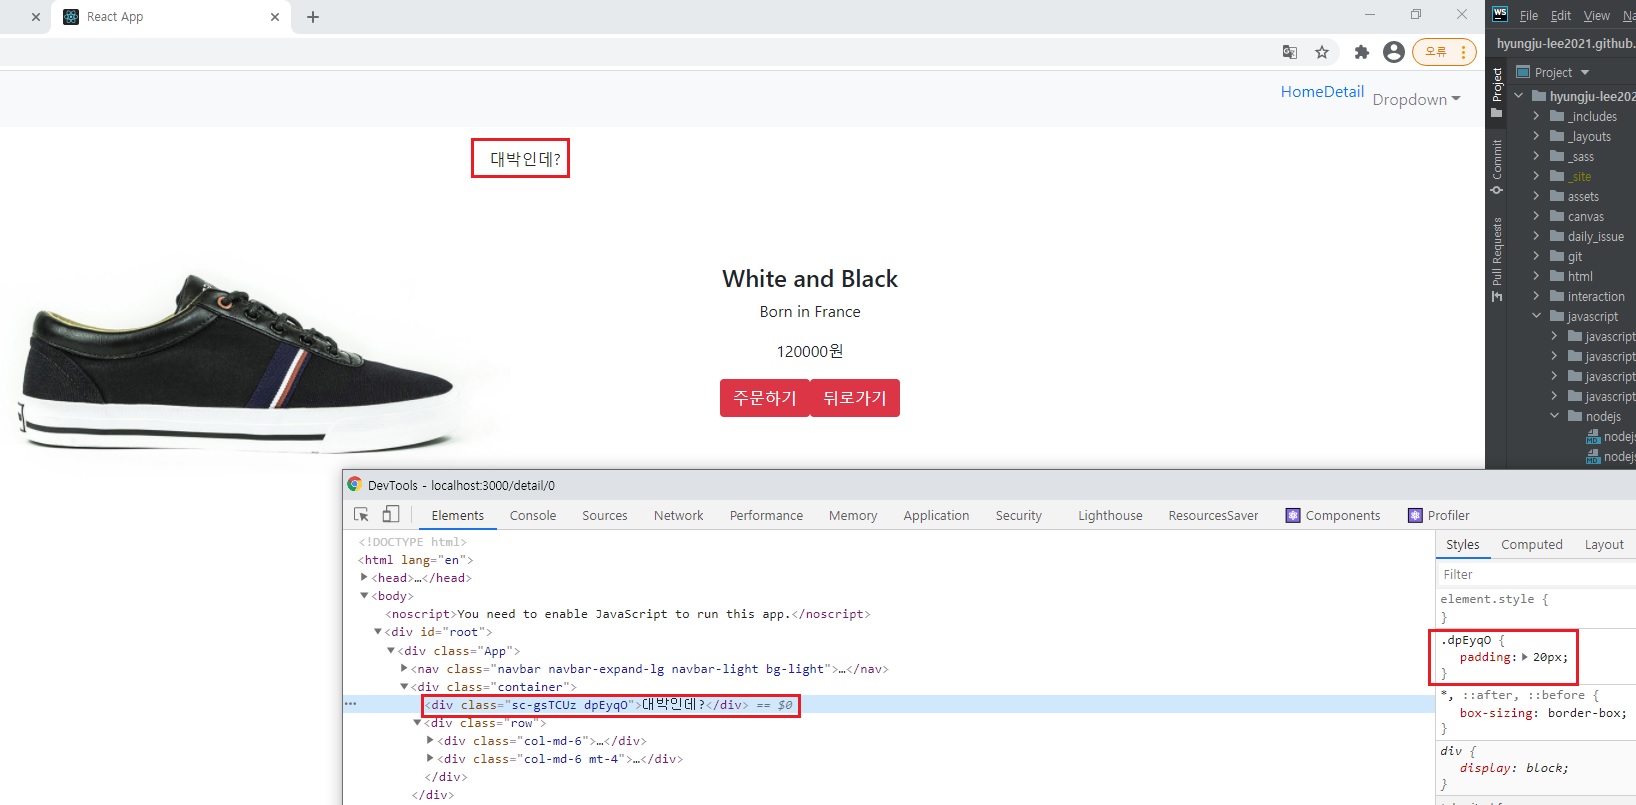Open the Network tab in DevTools
This screenshot has height=805, width=1636.
tap(679, 516)
